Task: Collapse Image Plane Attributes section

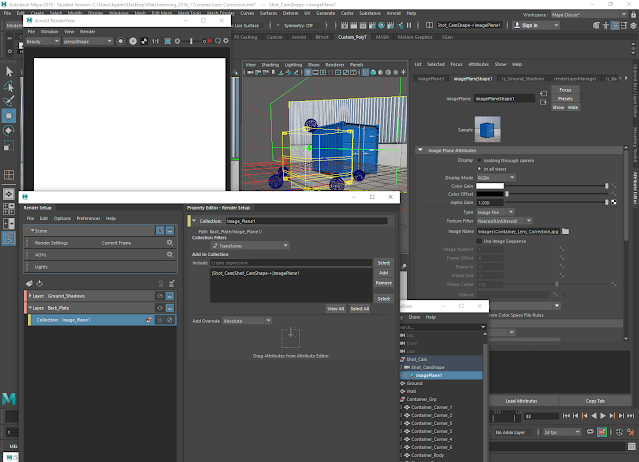Action: (x=420, y=150)
